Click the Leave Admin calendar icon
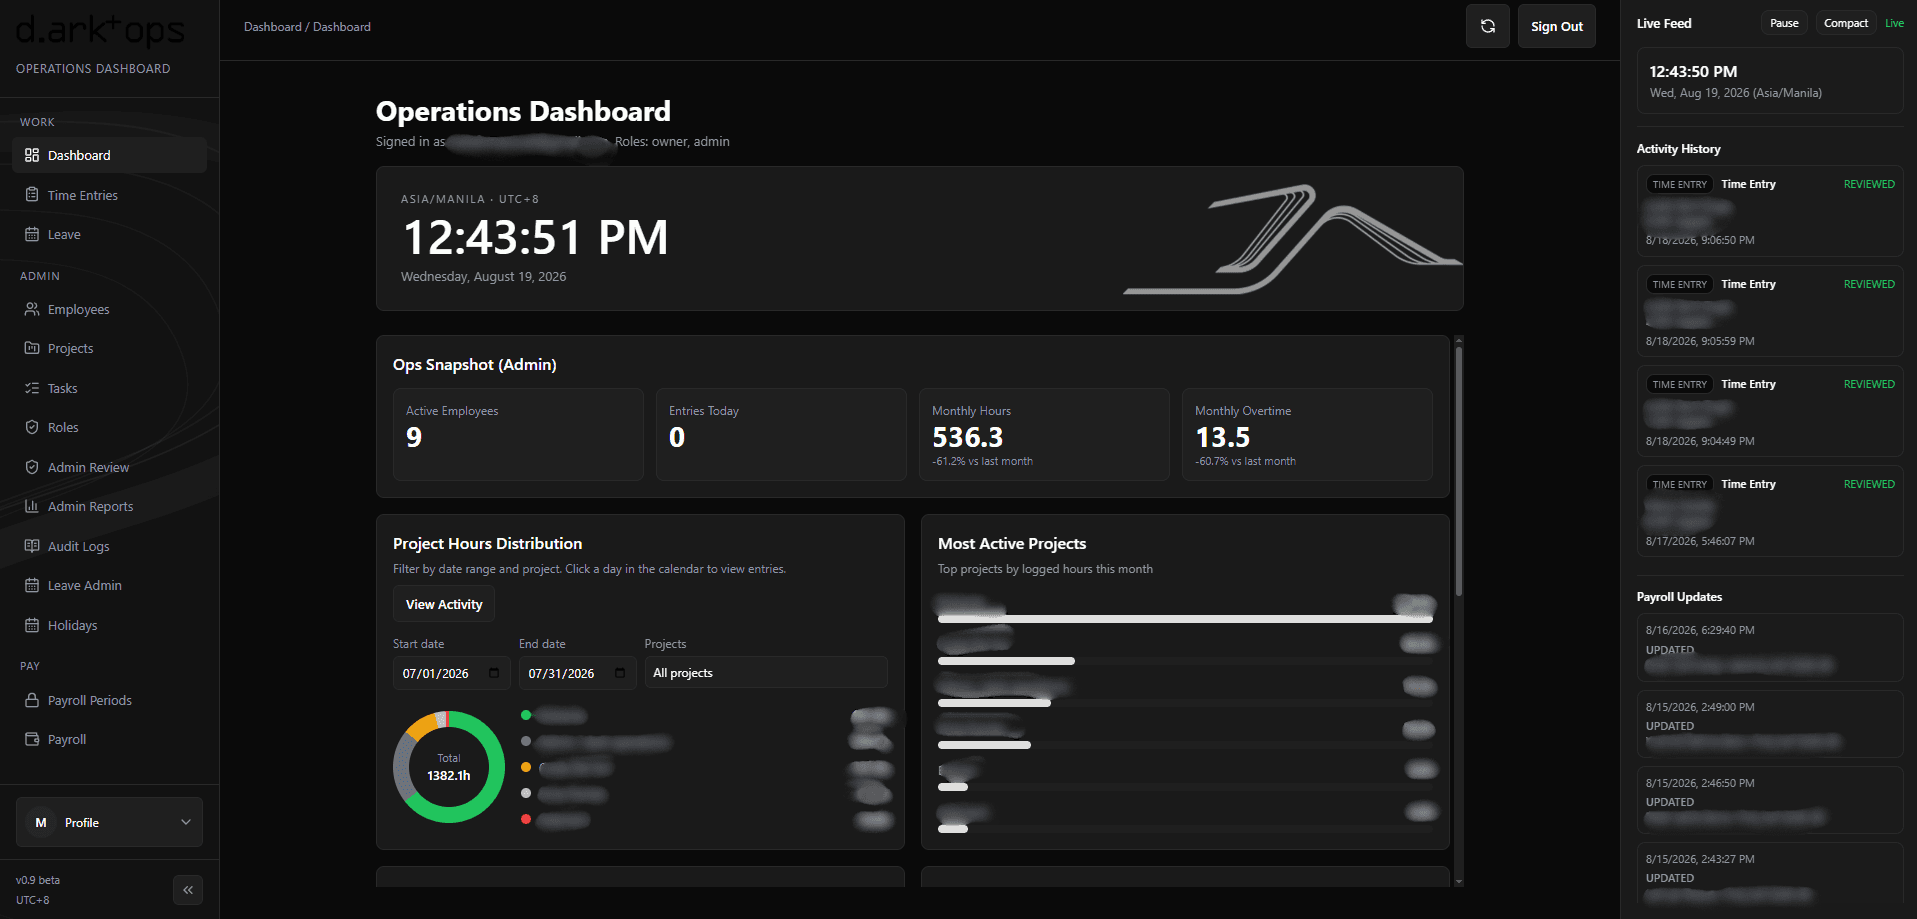Image resolution: width=1917 pixels, height=919 pixels. click(x=32, y=585)
